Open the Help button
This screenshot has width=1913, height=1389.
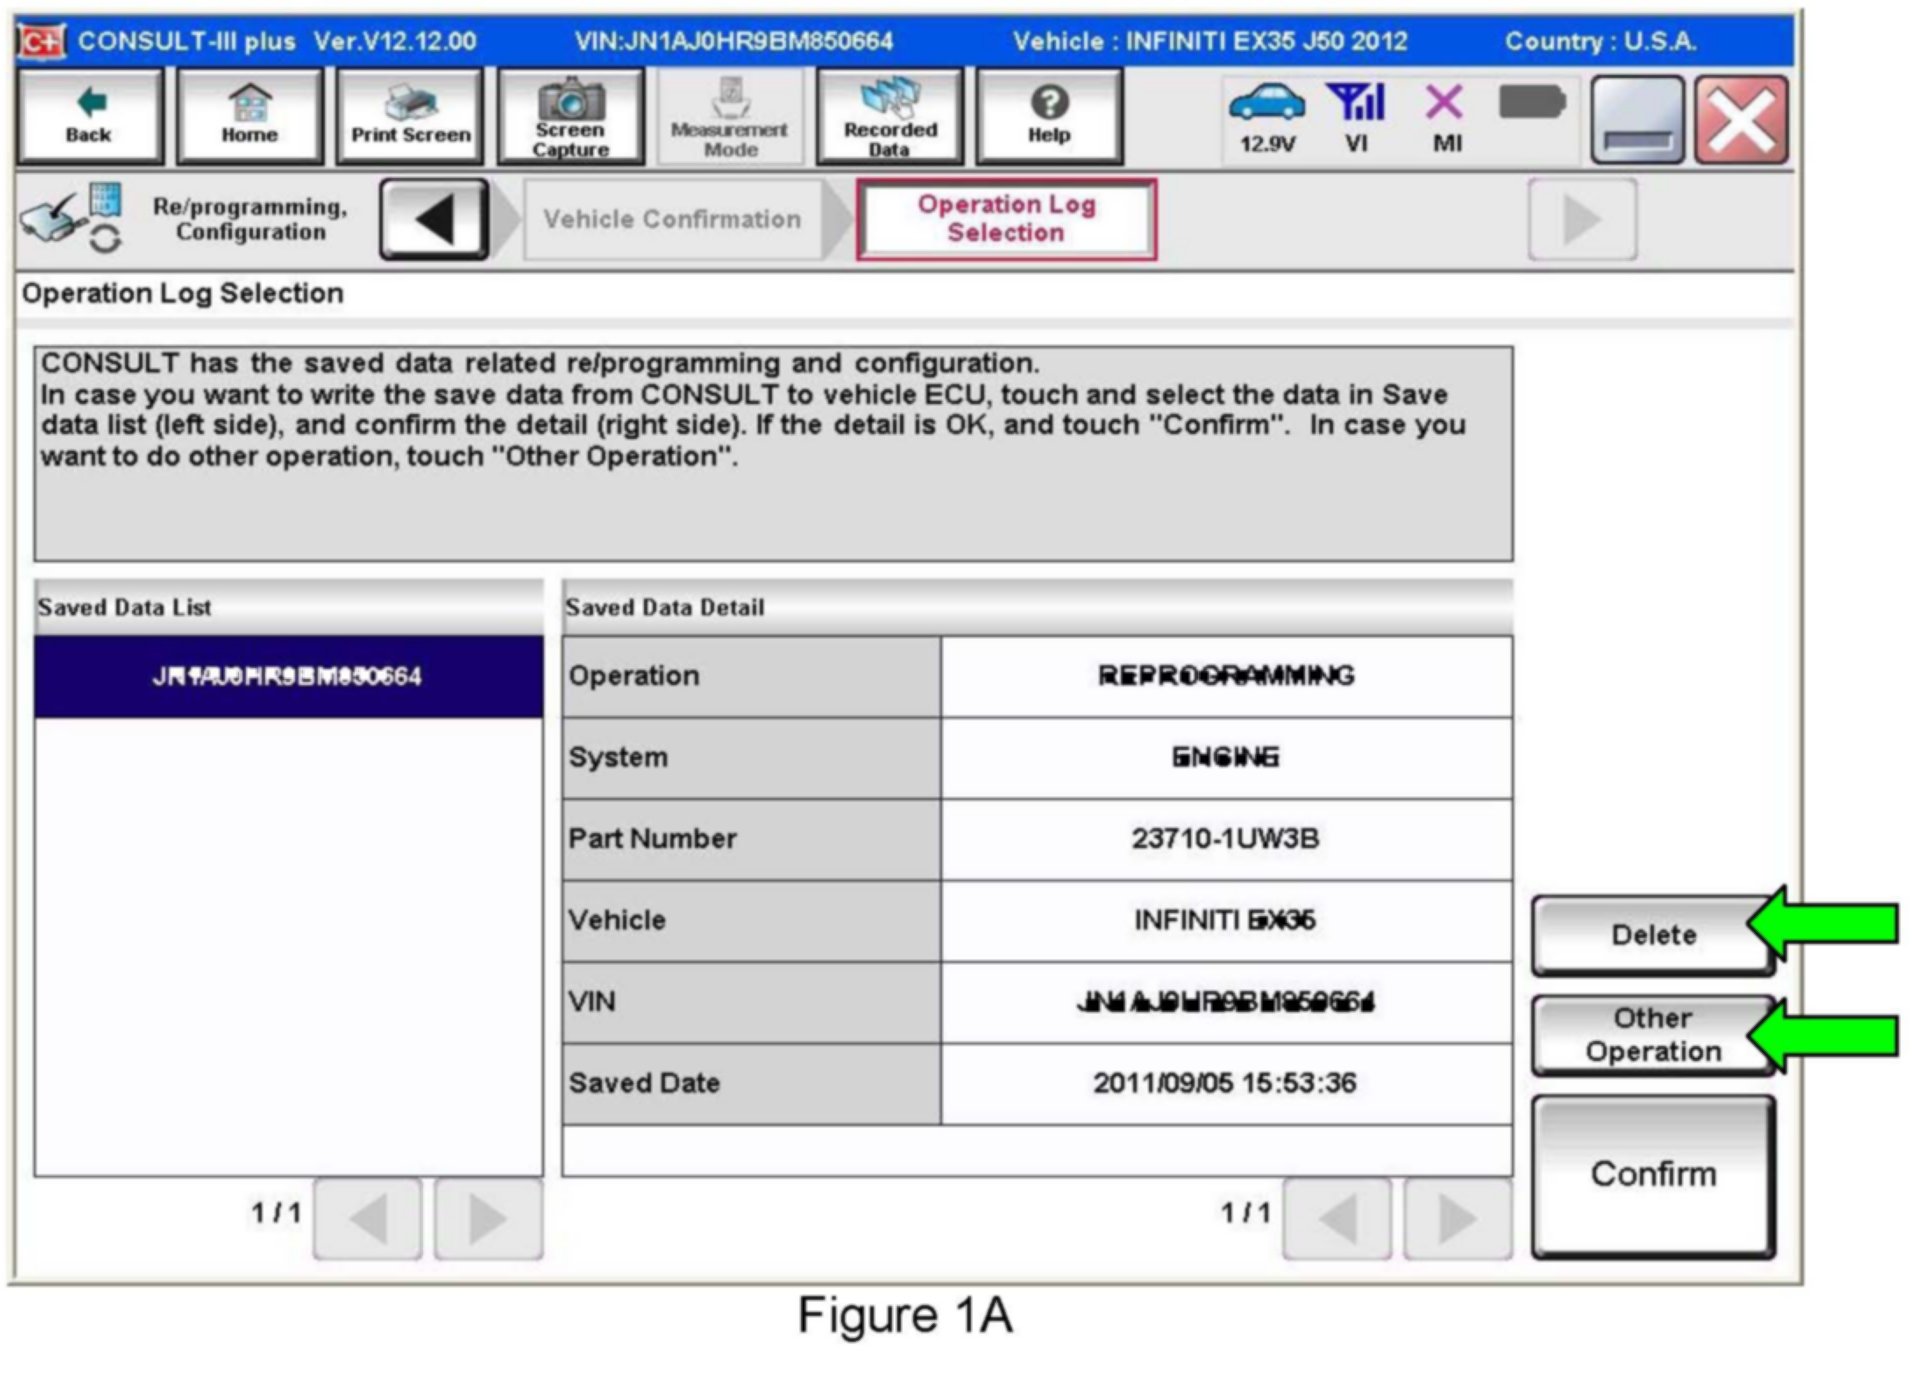(x=1048, y=116)
